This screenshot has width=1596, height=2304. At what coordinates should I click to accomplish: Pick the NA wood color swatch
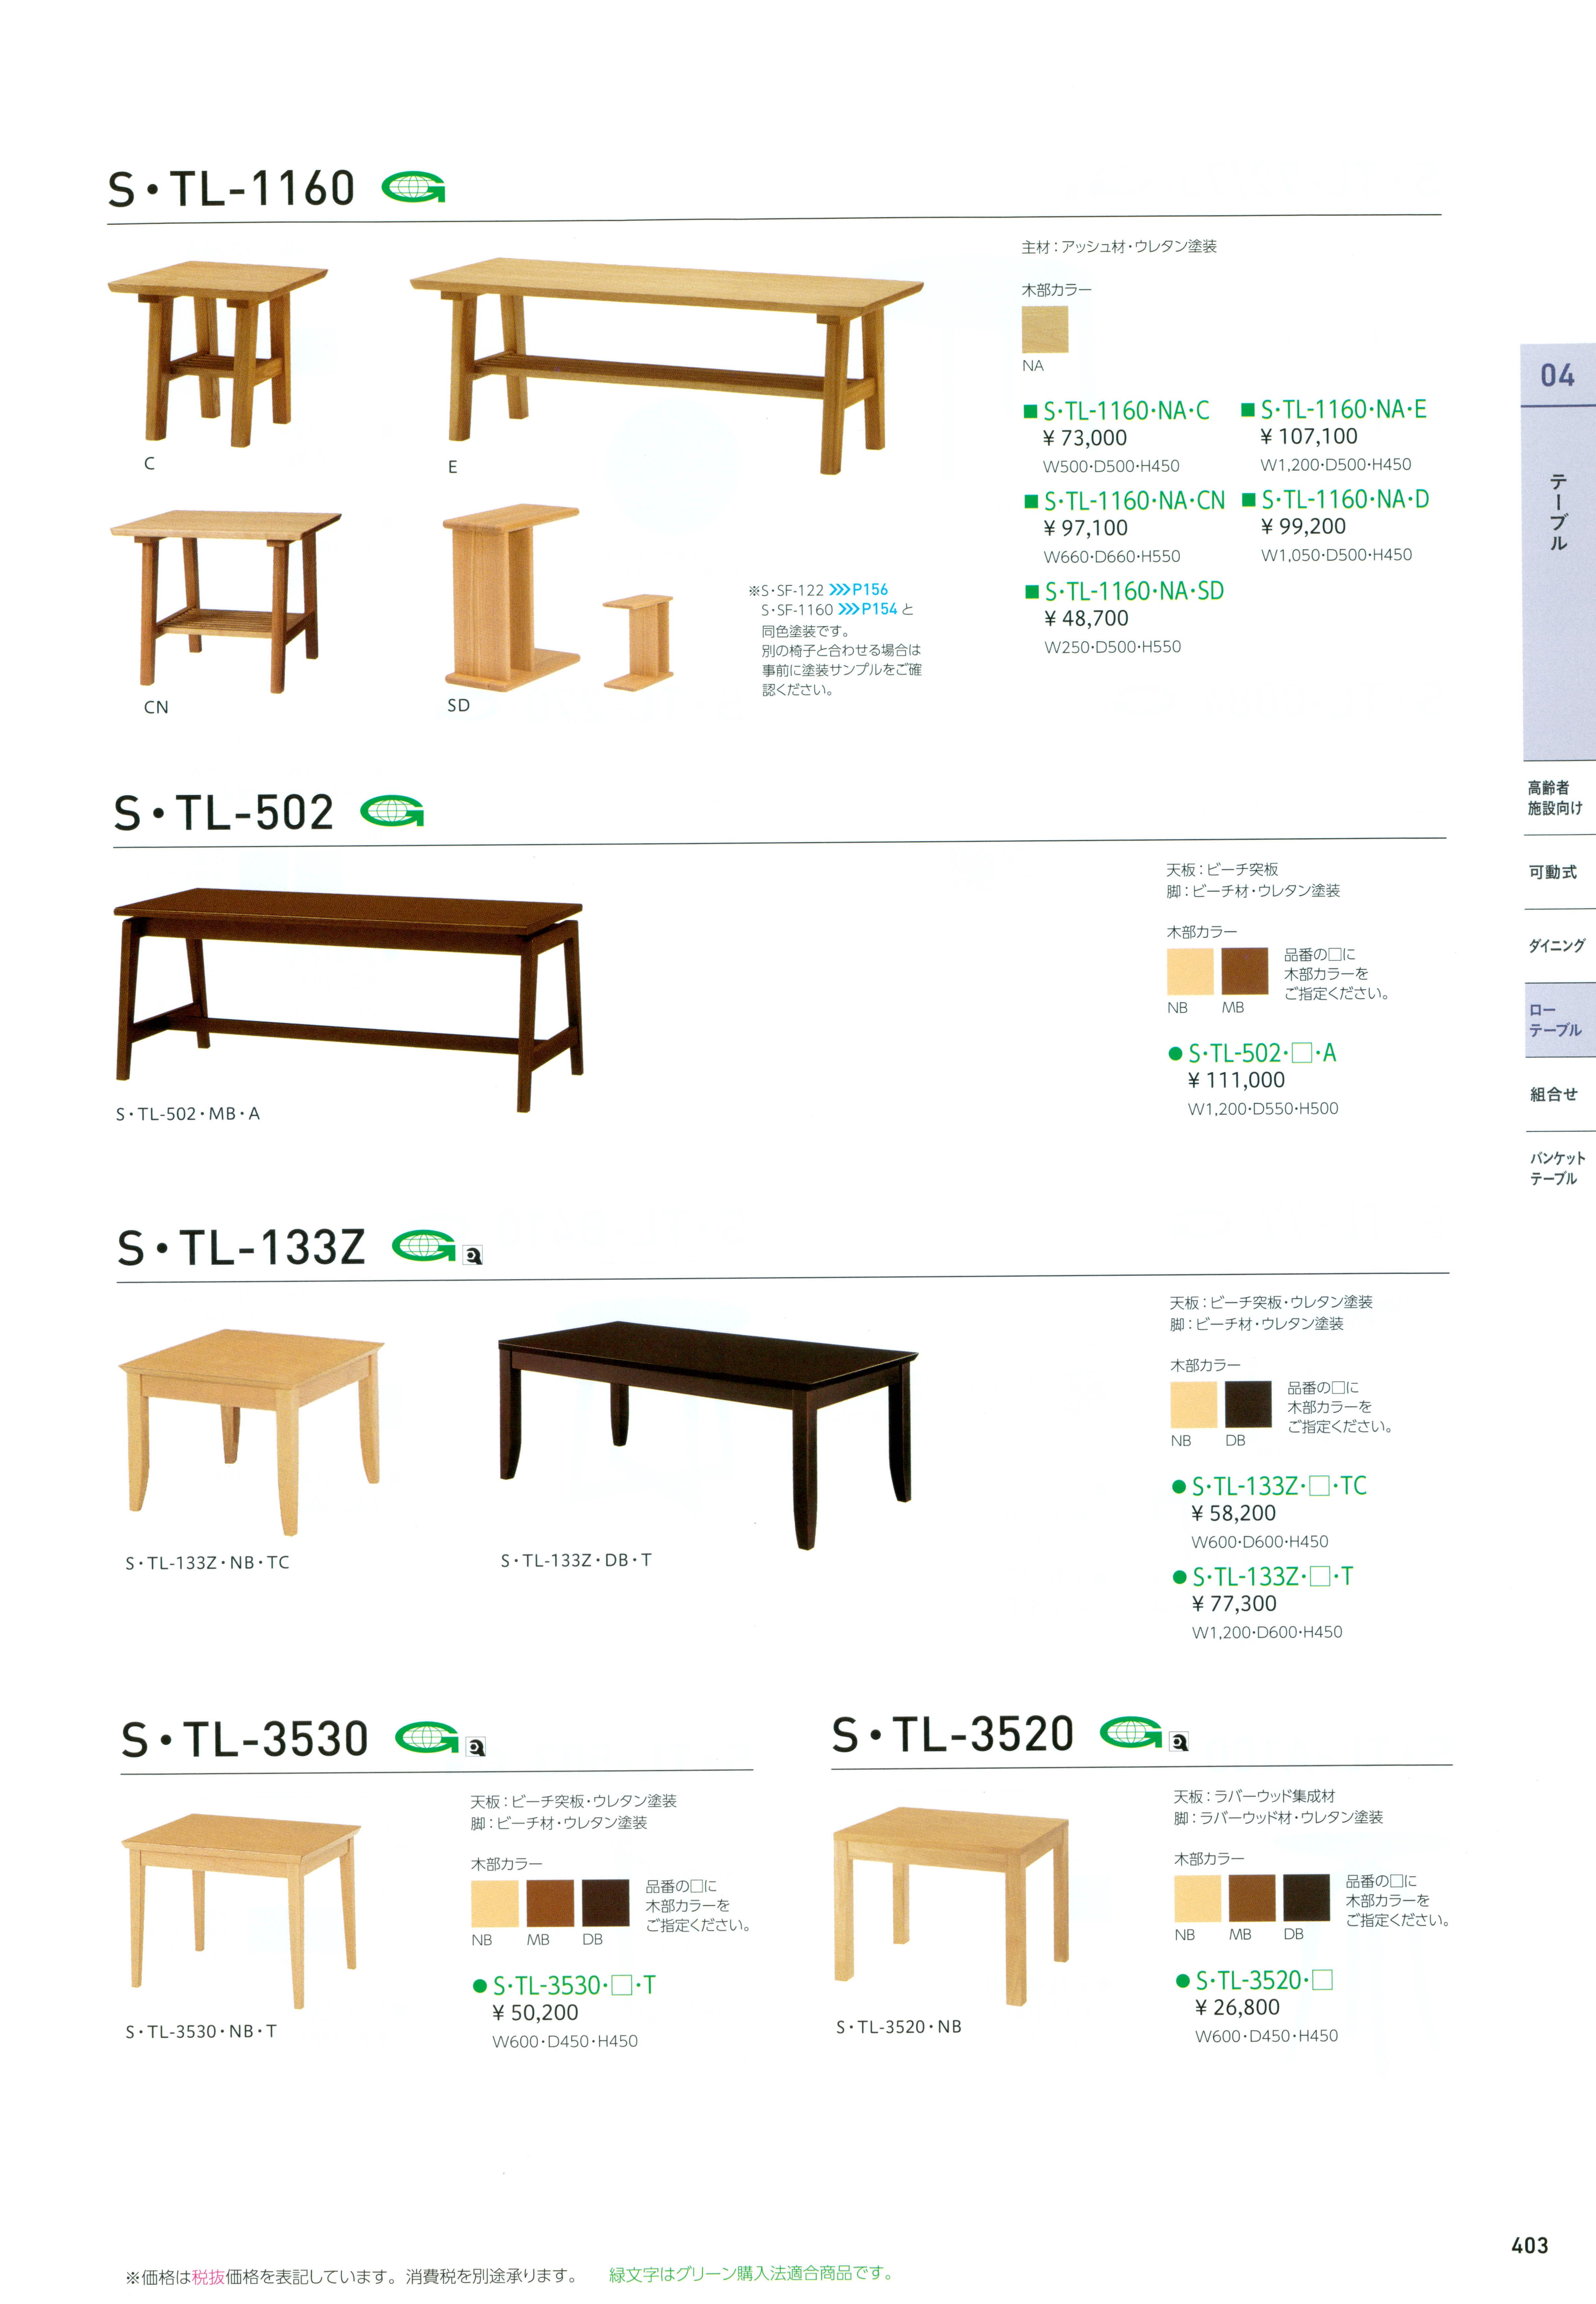coord(1045,329)
